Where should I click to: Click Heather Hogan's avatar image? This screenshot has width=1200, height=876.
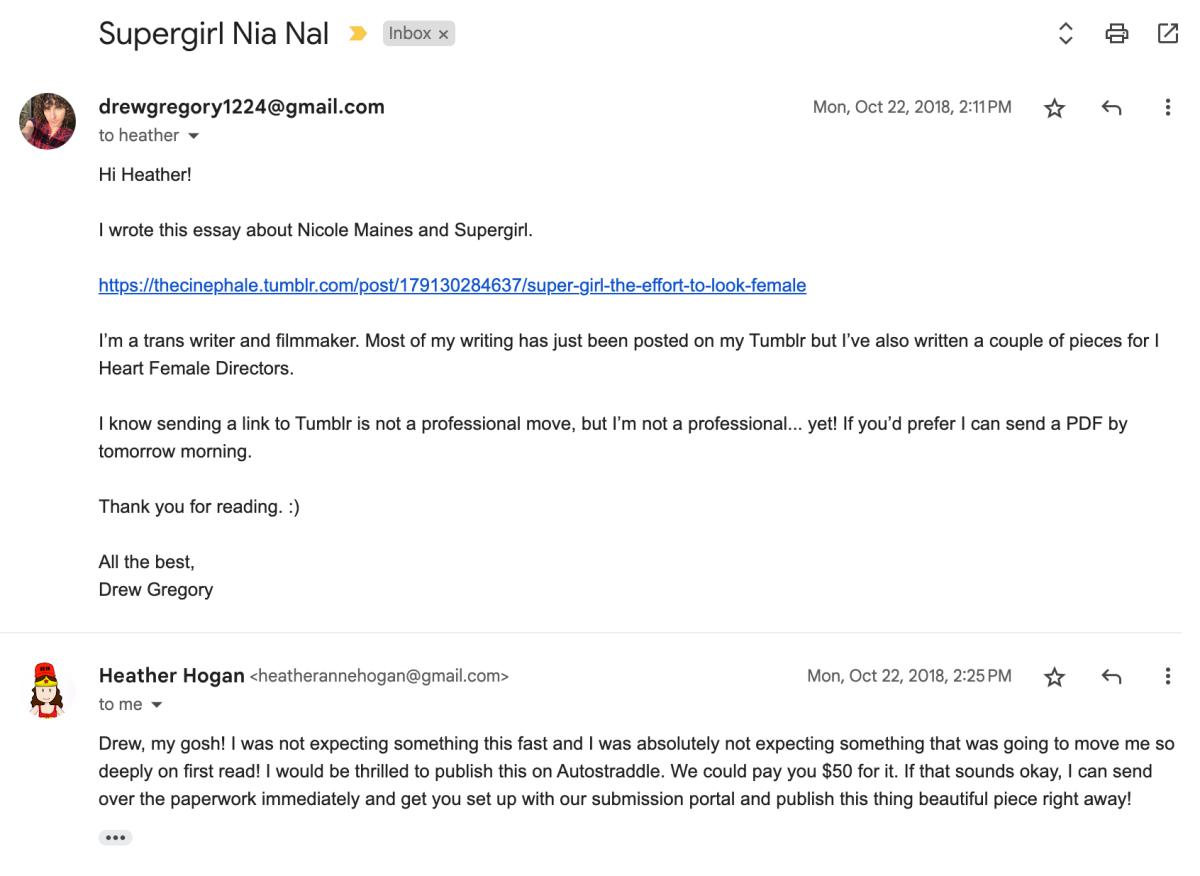(x=47, y=690)
